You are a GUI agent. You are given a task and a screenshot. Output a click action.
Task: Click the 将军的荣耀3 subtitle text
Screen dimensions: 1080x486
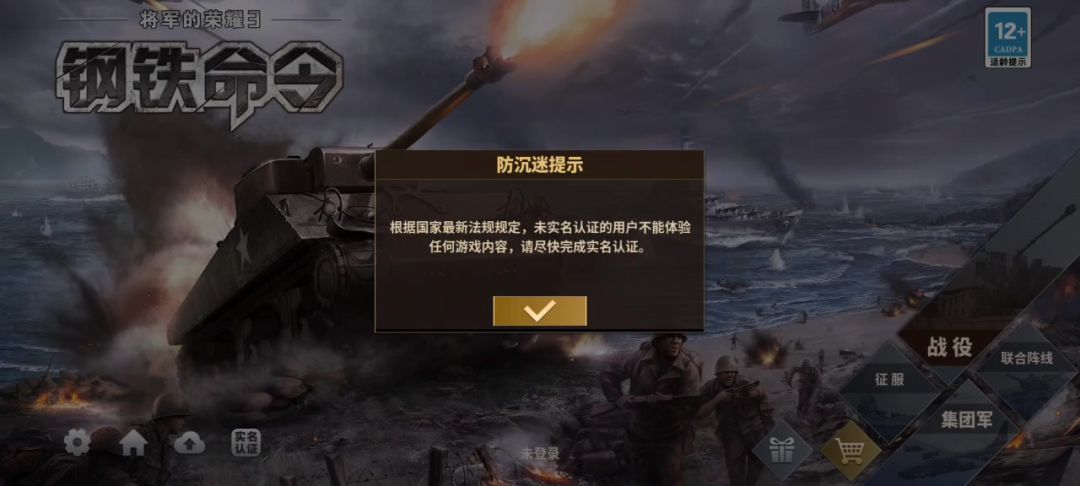[x=200, y=20]
